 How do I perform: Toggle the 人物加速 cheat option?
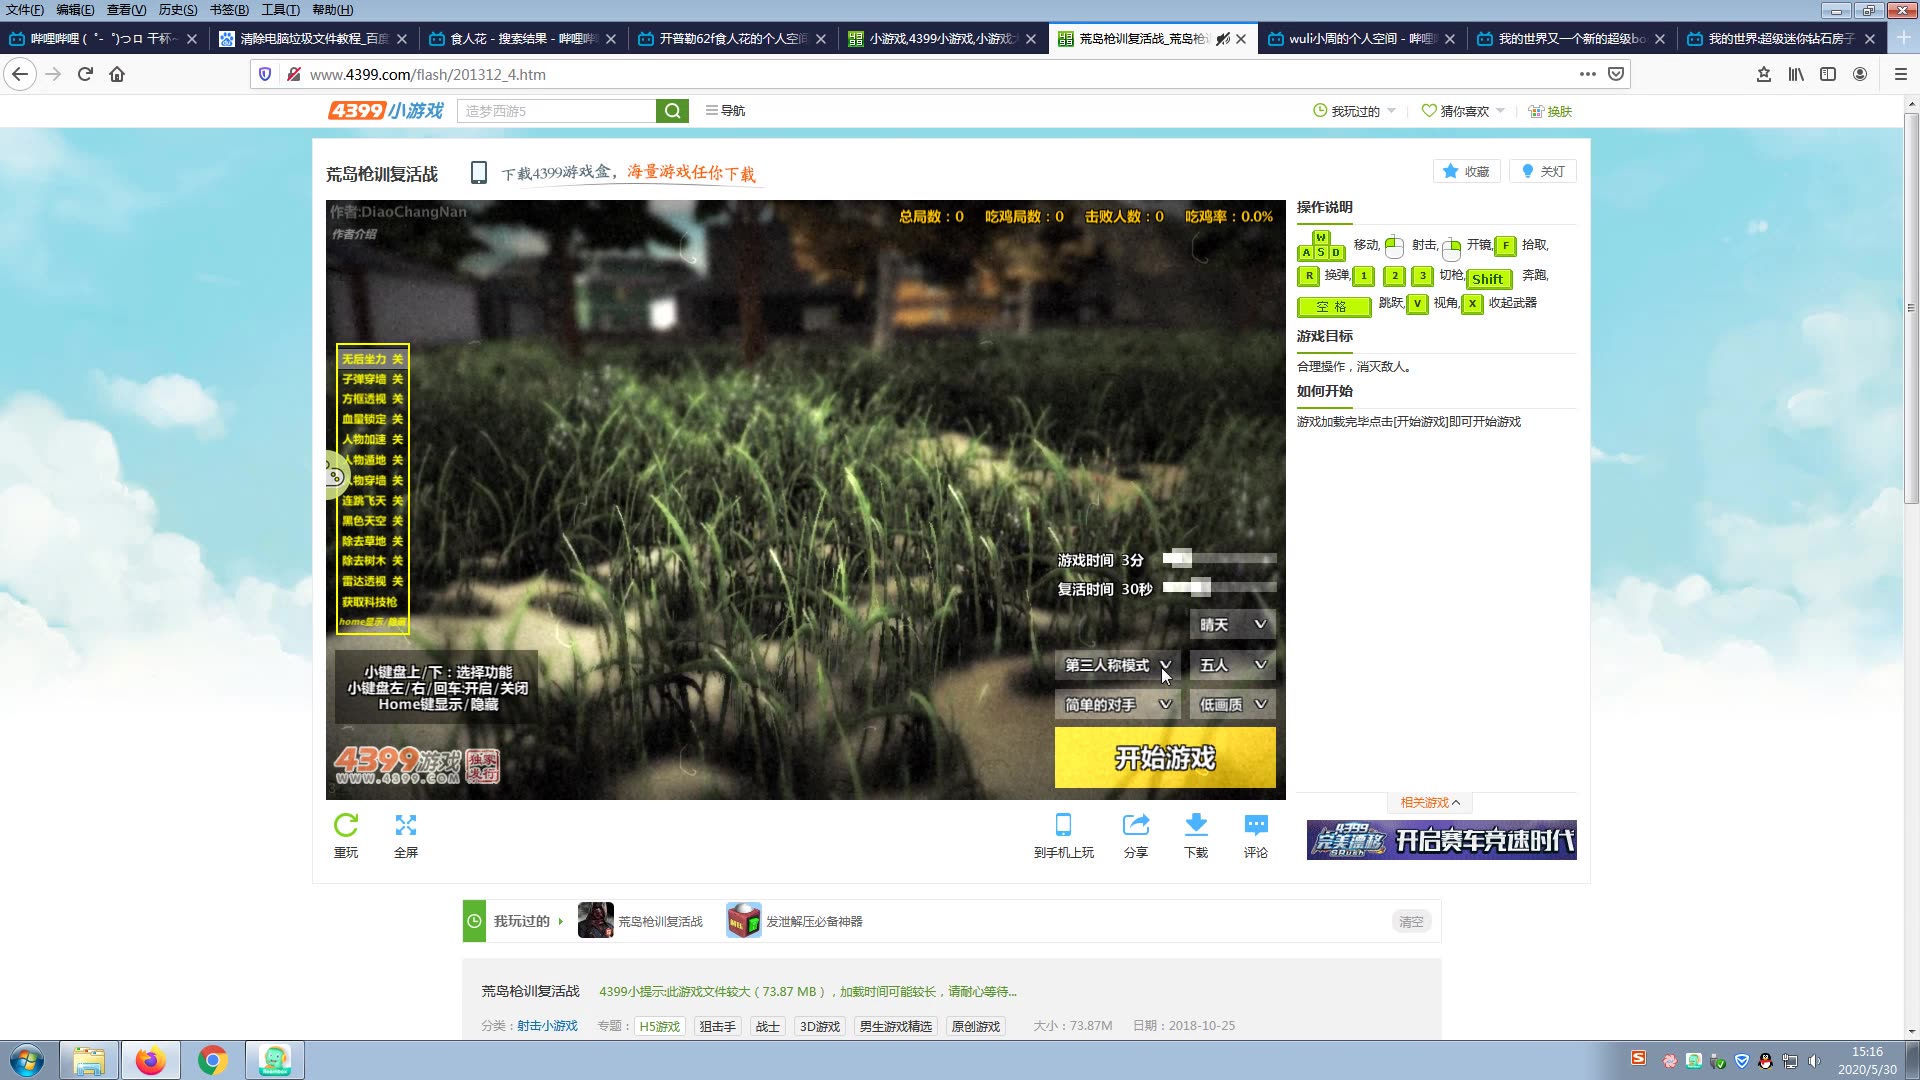coord(372,439)
